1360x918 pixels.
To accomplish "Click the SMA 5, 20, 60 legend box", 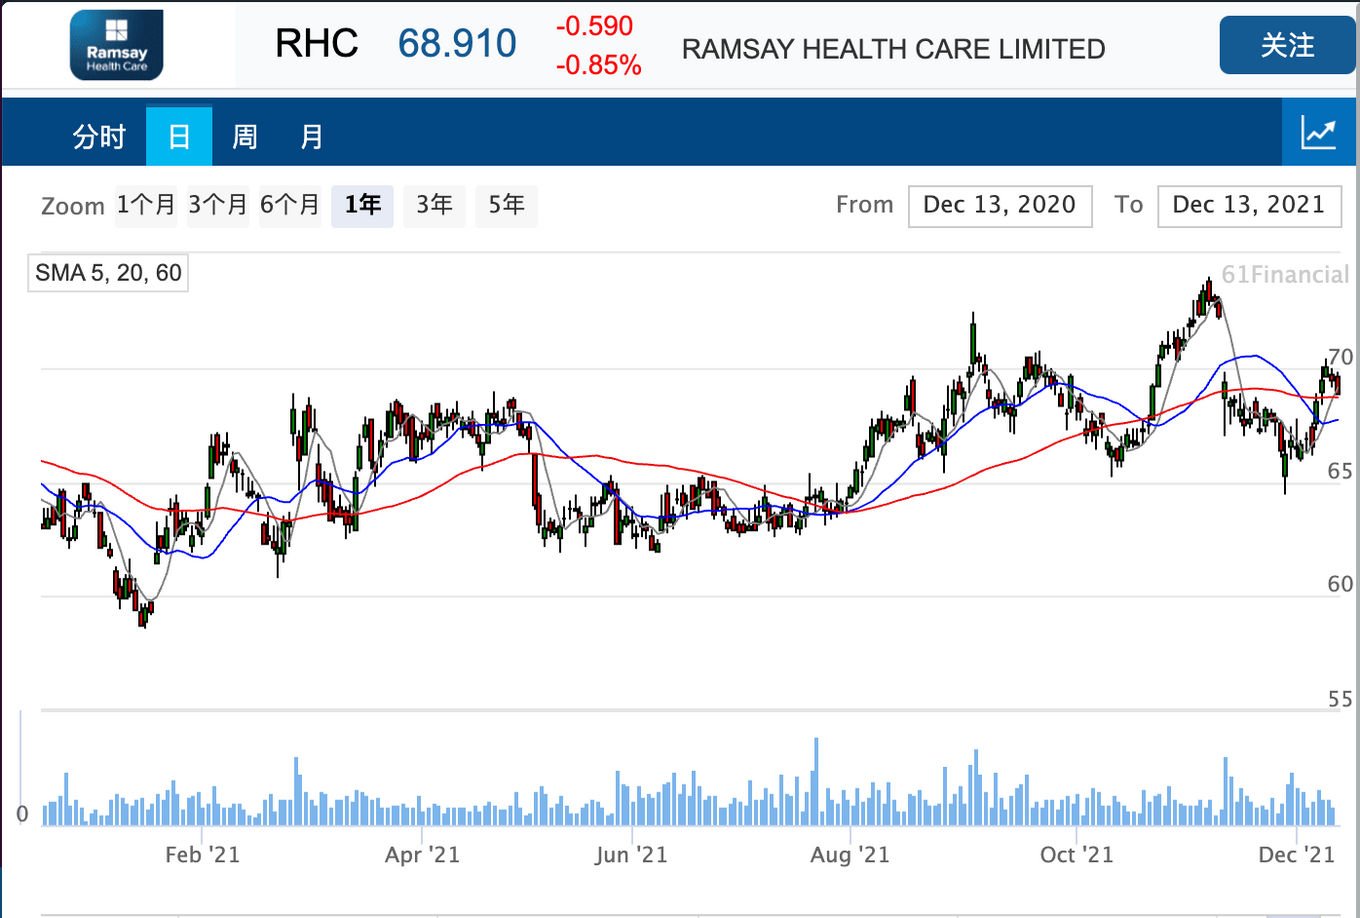I will (x=108, y=273).
